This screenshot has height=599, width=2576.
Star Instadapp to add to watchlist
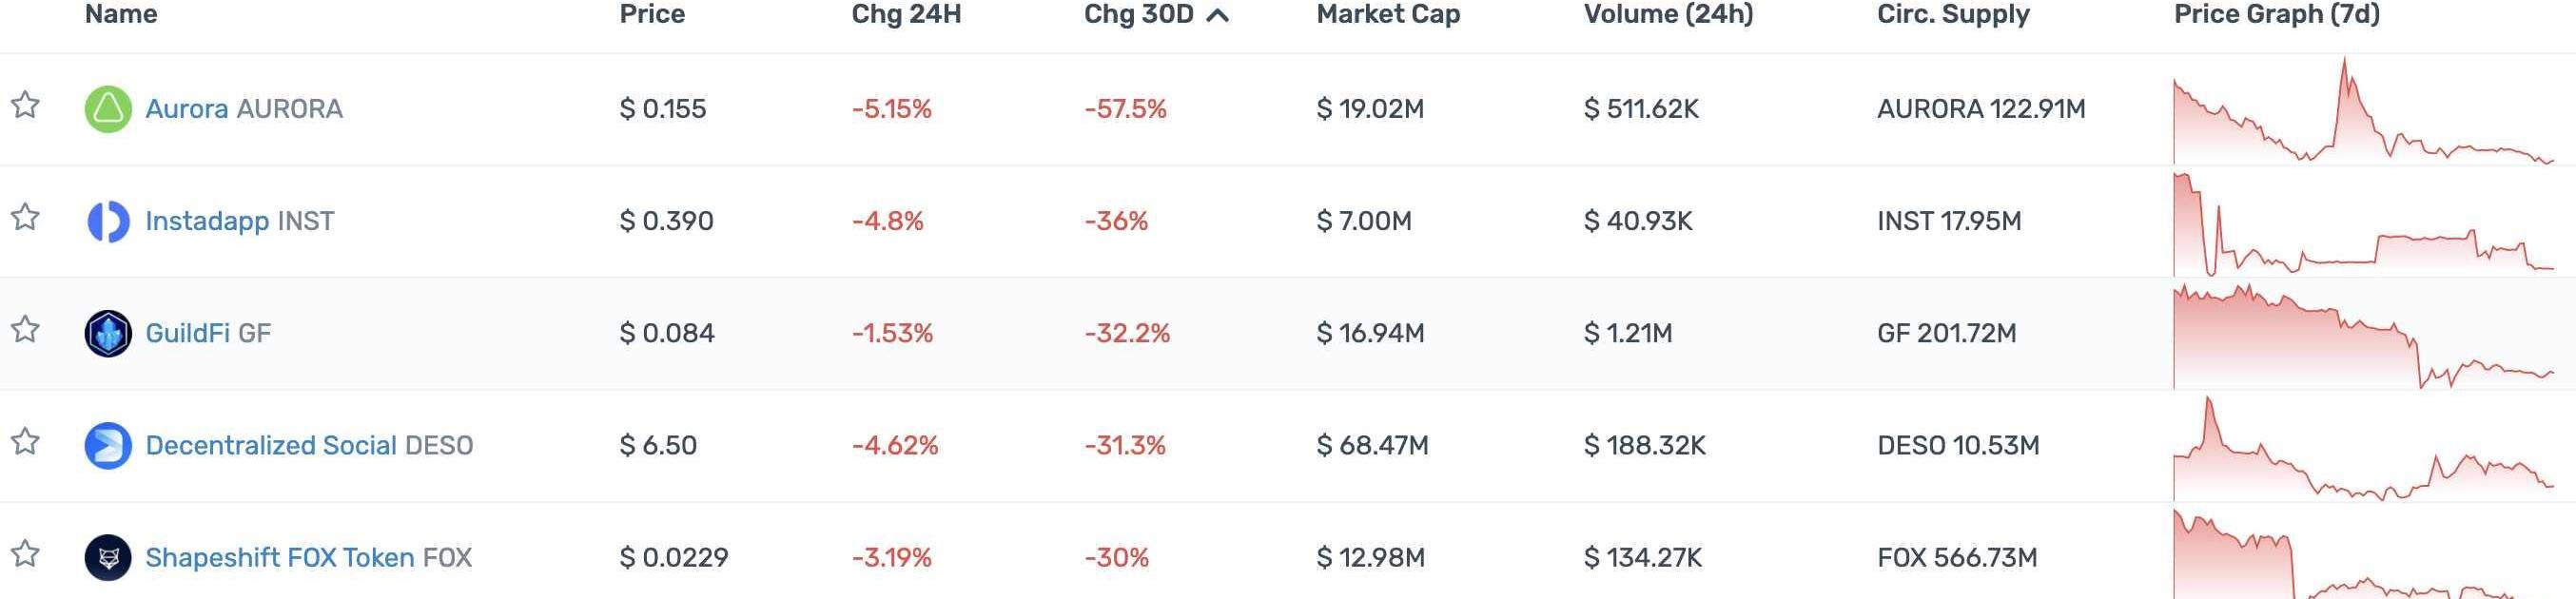[25, 217]
